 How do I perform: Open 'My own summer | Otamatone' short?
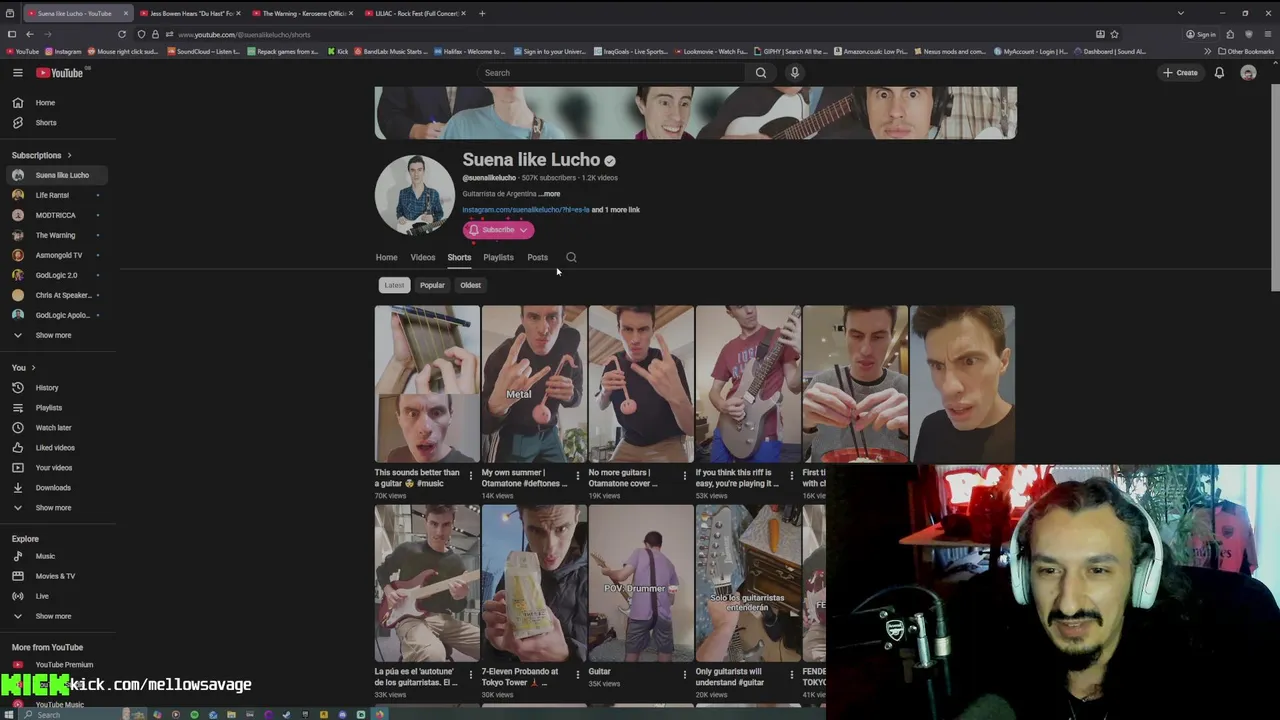coord(534,384)
